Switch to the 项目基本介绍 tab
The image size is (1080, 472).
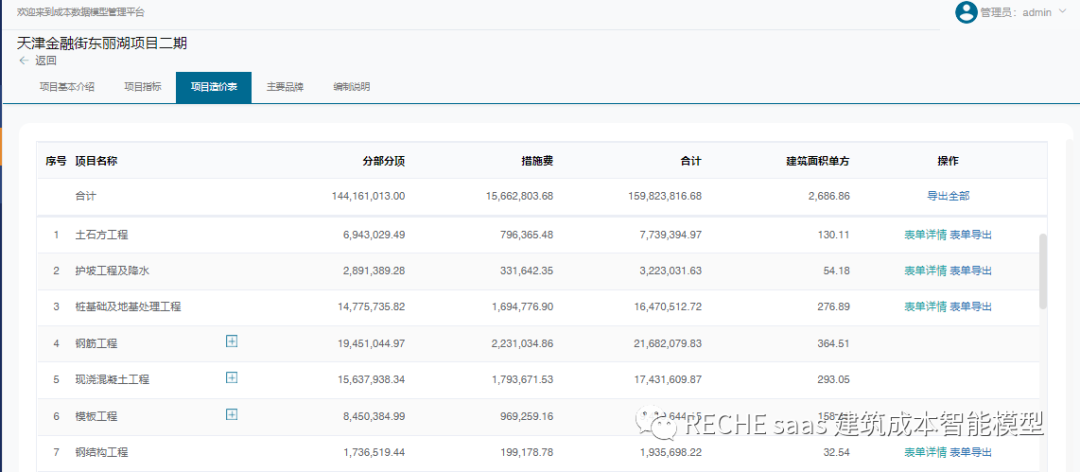pos(67,87)
